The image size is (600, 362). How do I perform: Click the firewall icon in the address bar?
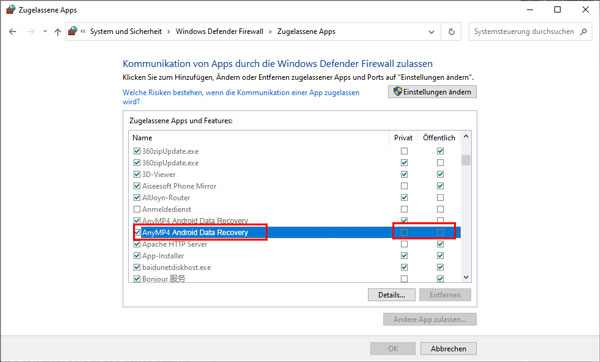[x=73, y=31]
